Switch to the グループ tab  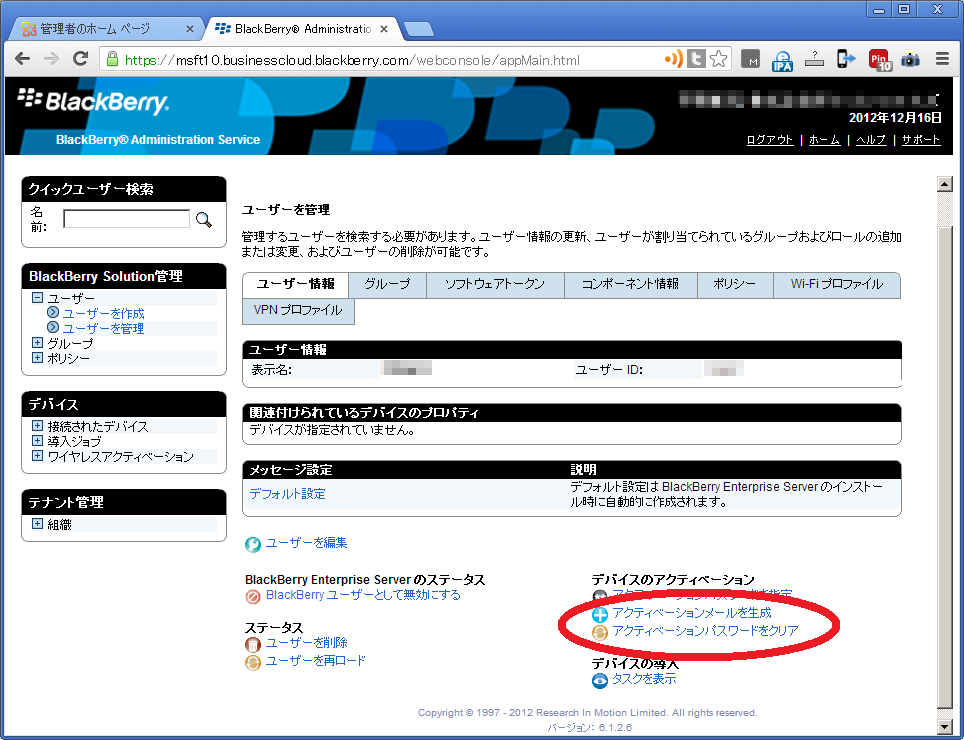click(x=387, y=285)
